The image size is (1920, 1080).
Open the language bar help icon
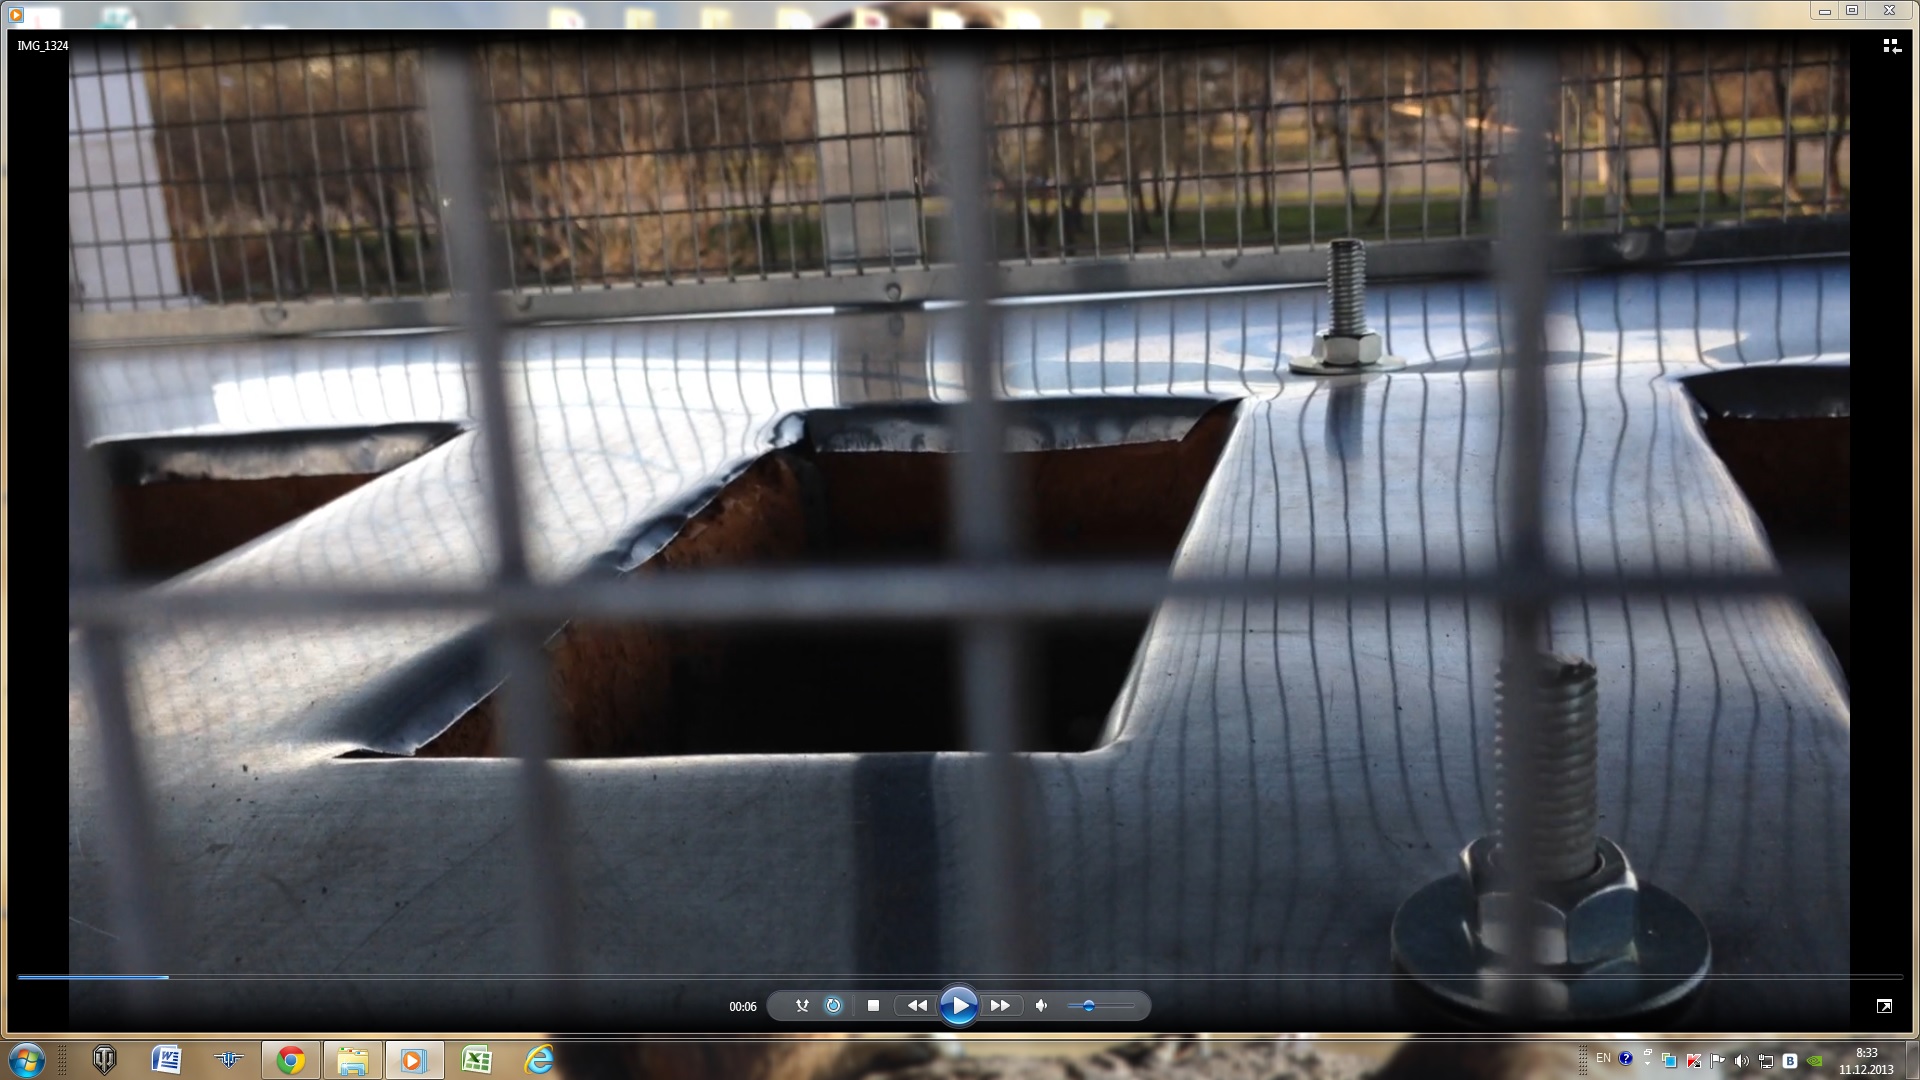(1626, 1058)
